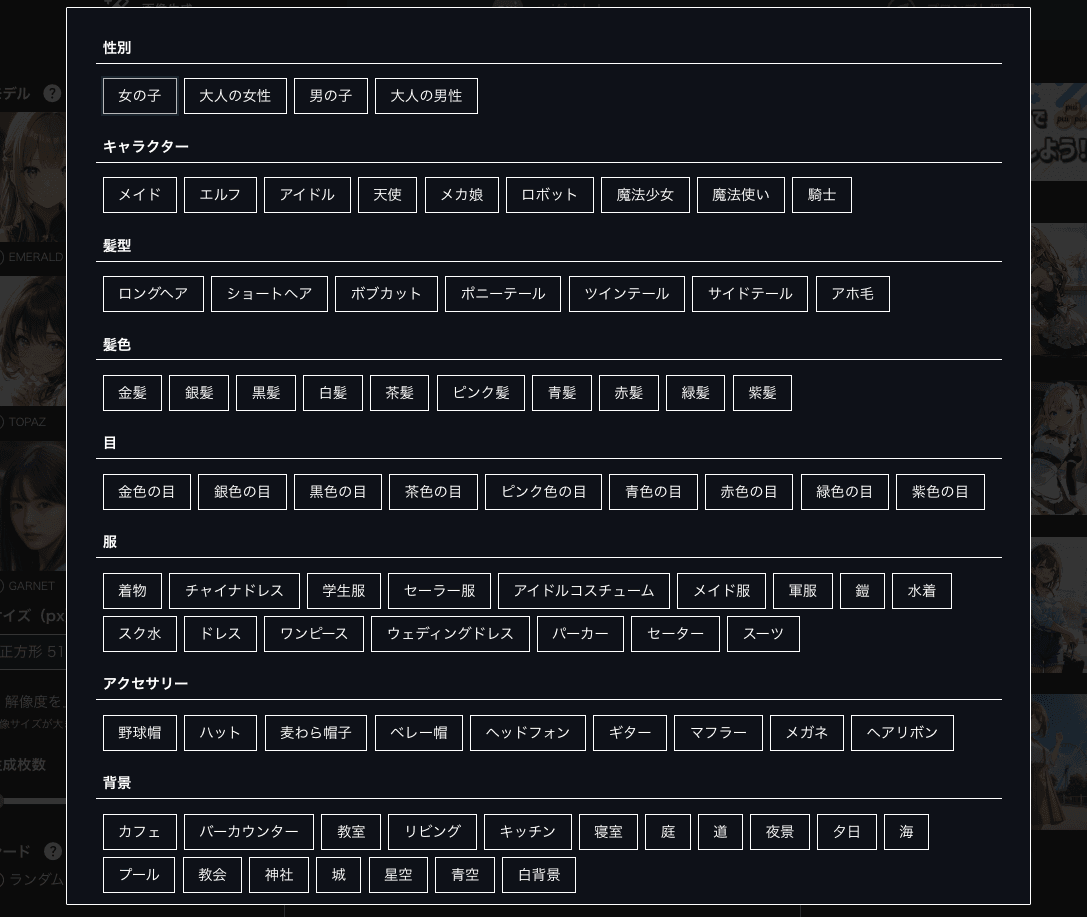
Task: Click the help icon beside the lower-left label
Action: (x=52, y=852)
